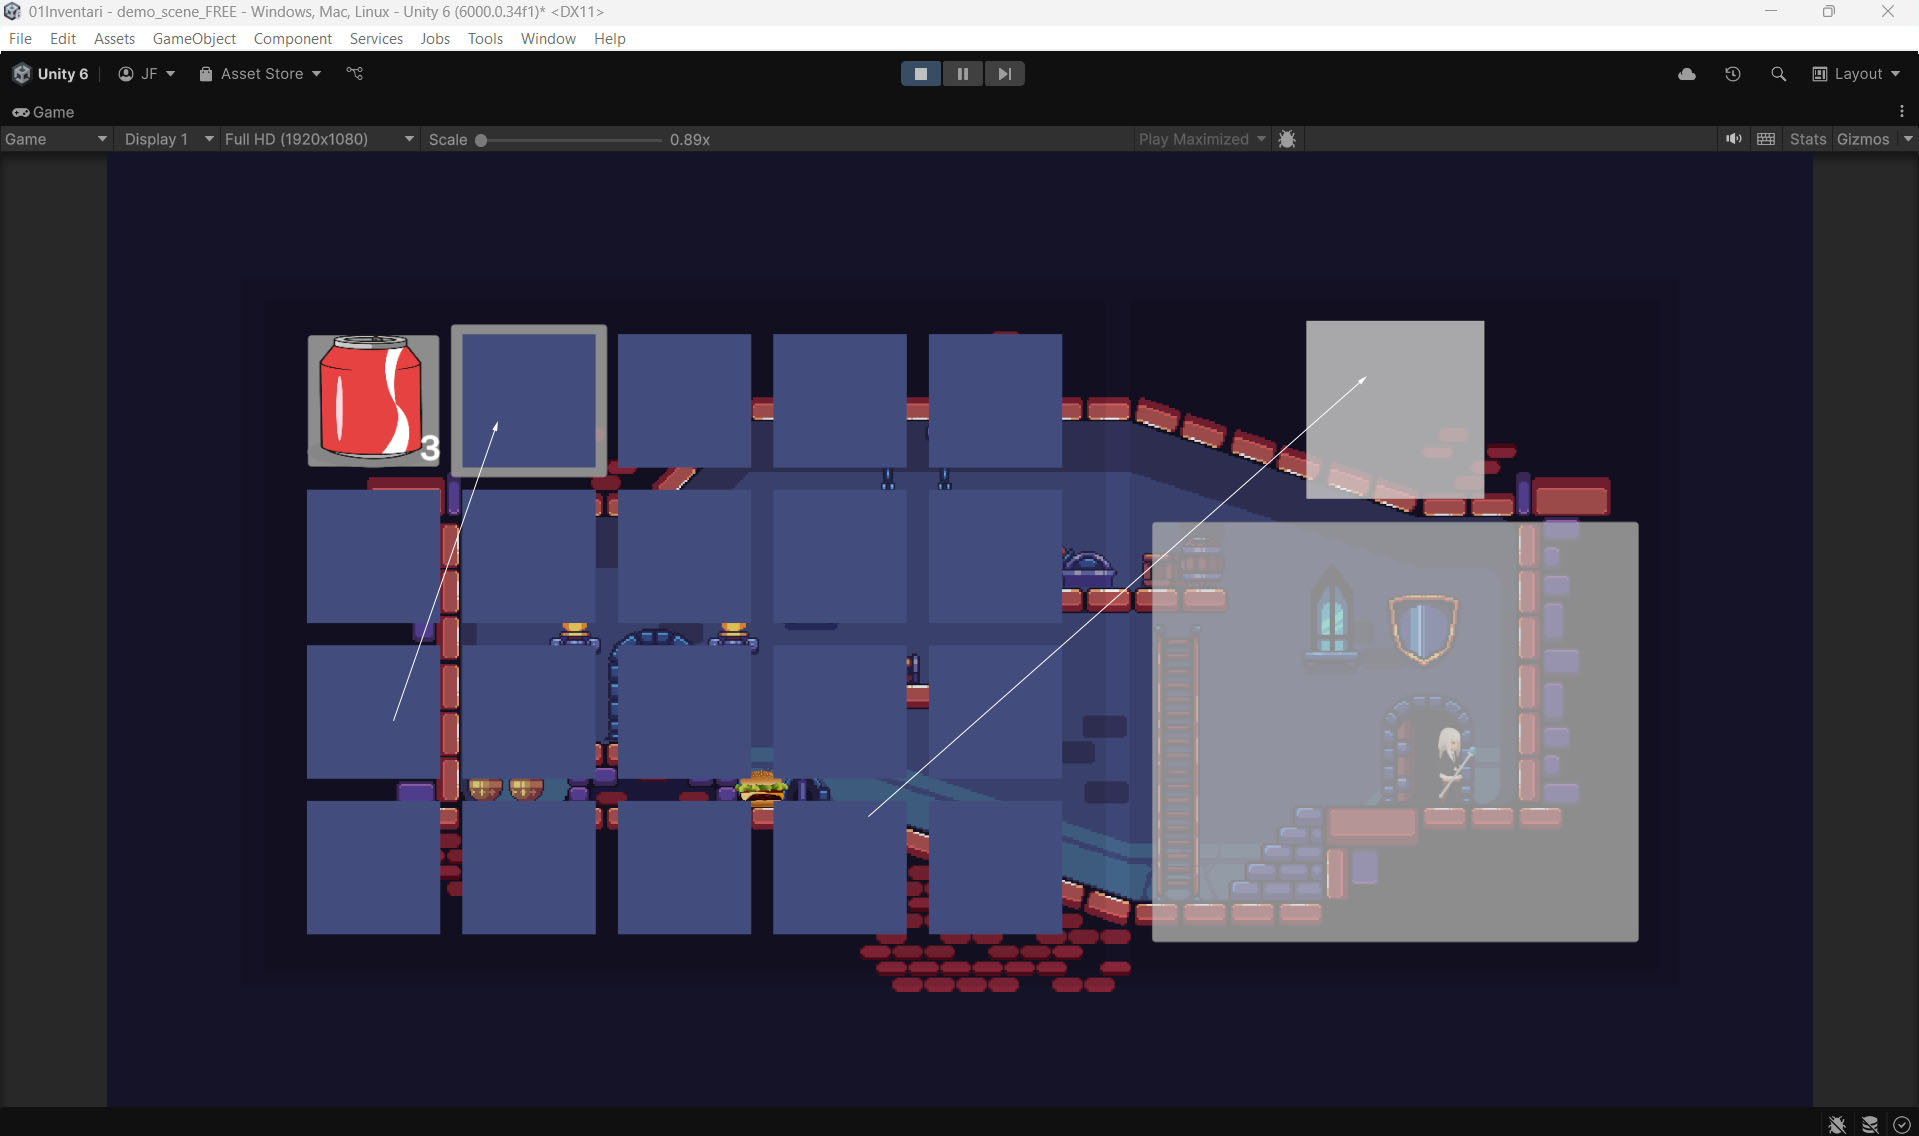
Task: Toggle the debugger bug icon in the Game toolbar
Action: [1287, 139]
